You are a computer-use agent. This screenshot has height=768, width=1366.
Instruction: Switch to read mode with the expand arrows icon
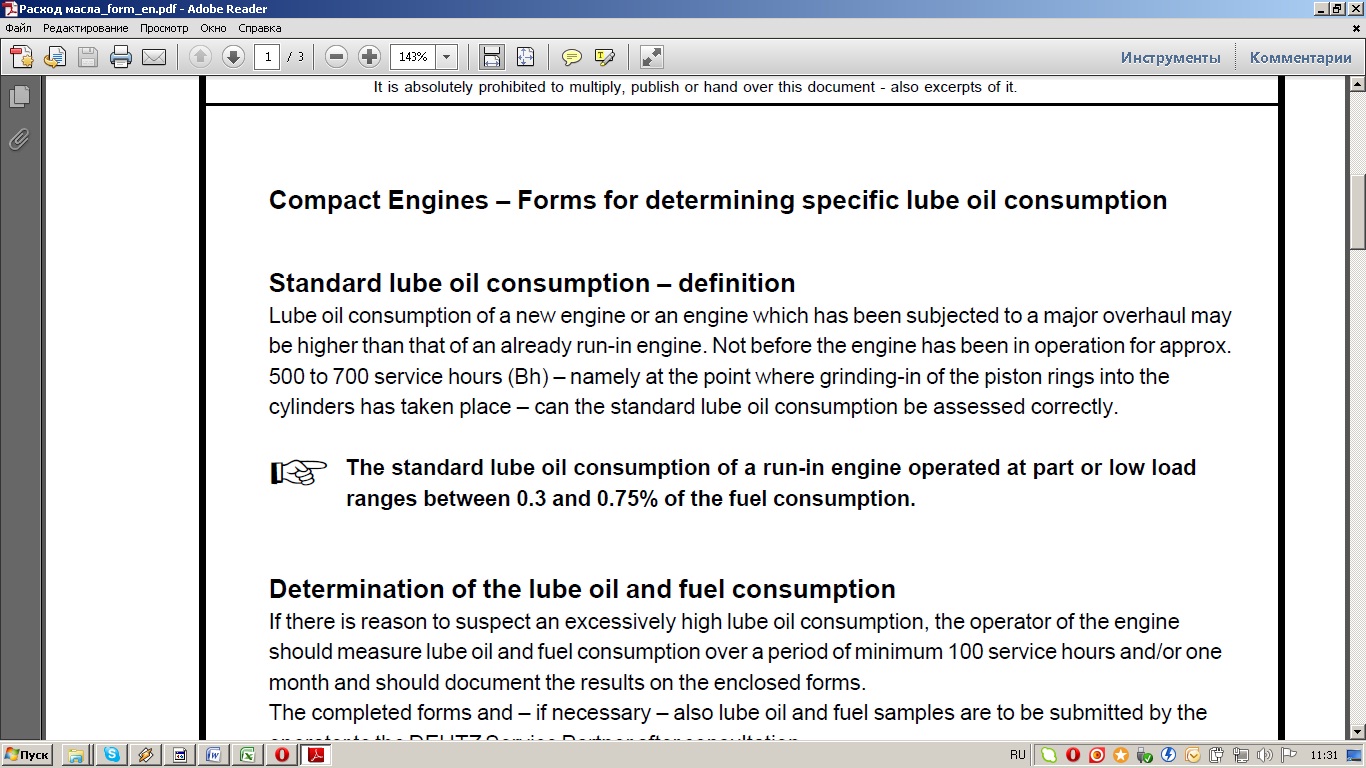pyautogui.click(x=651, y=57)
